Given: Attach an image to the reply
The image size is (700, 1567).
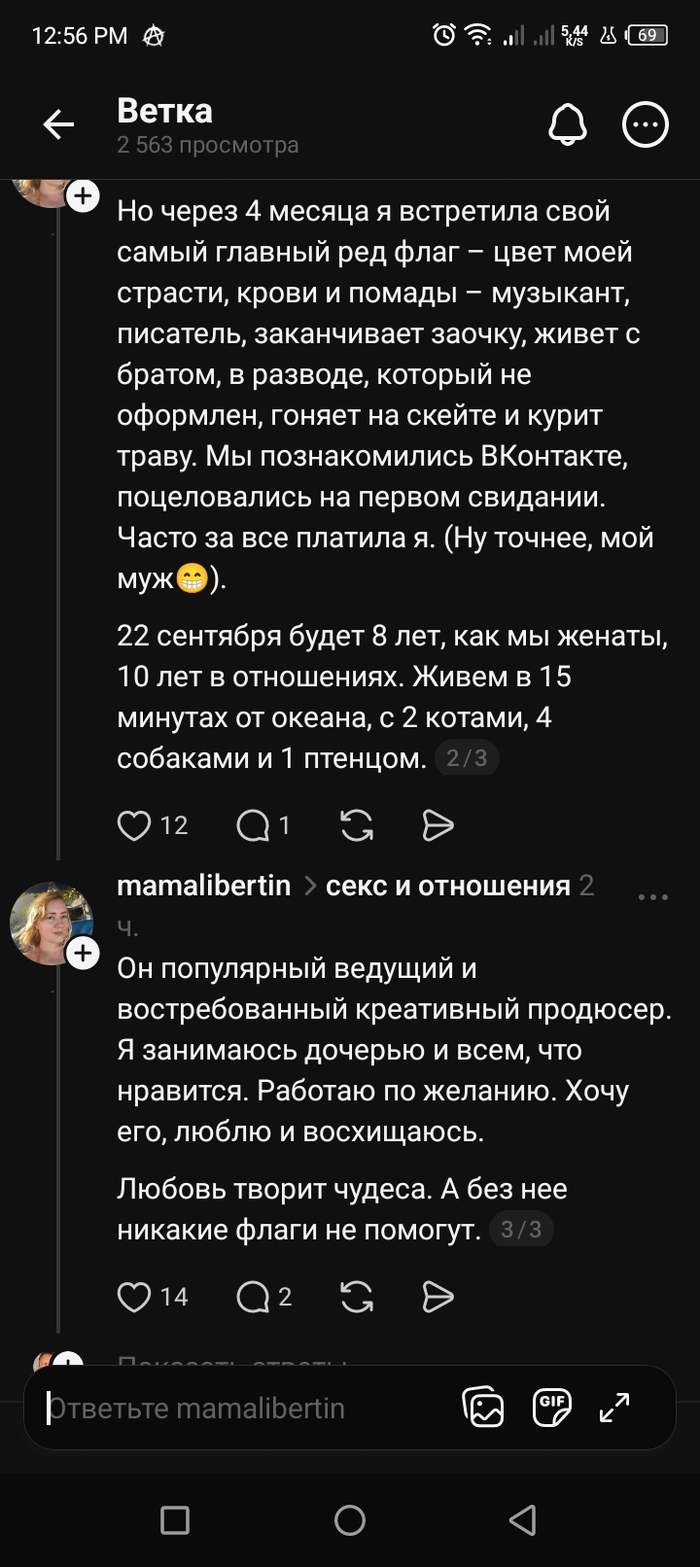Looking at the screenshot, I should pos(483,1408).
